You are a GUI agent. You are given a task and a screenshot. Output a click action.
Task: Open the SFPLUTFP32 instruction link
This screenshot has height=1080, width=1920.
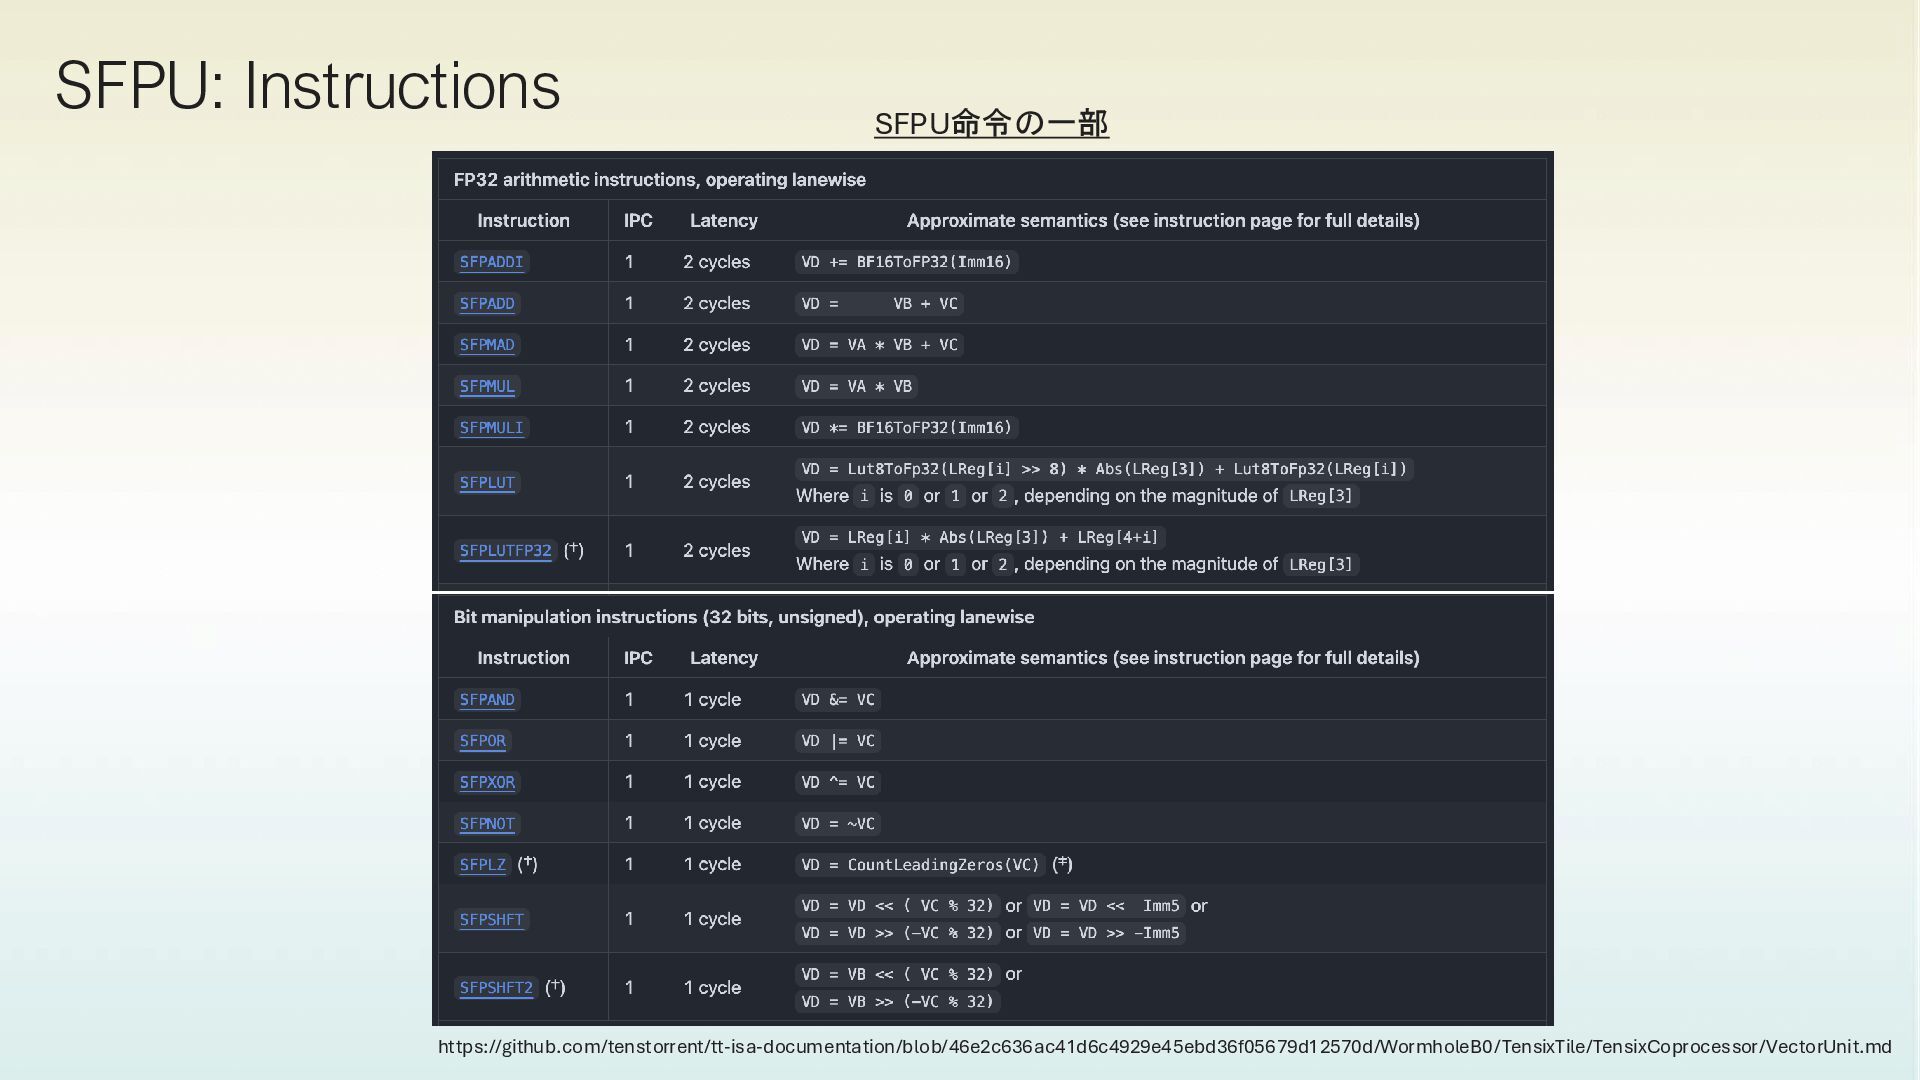point(505,551)
